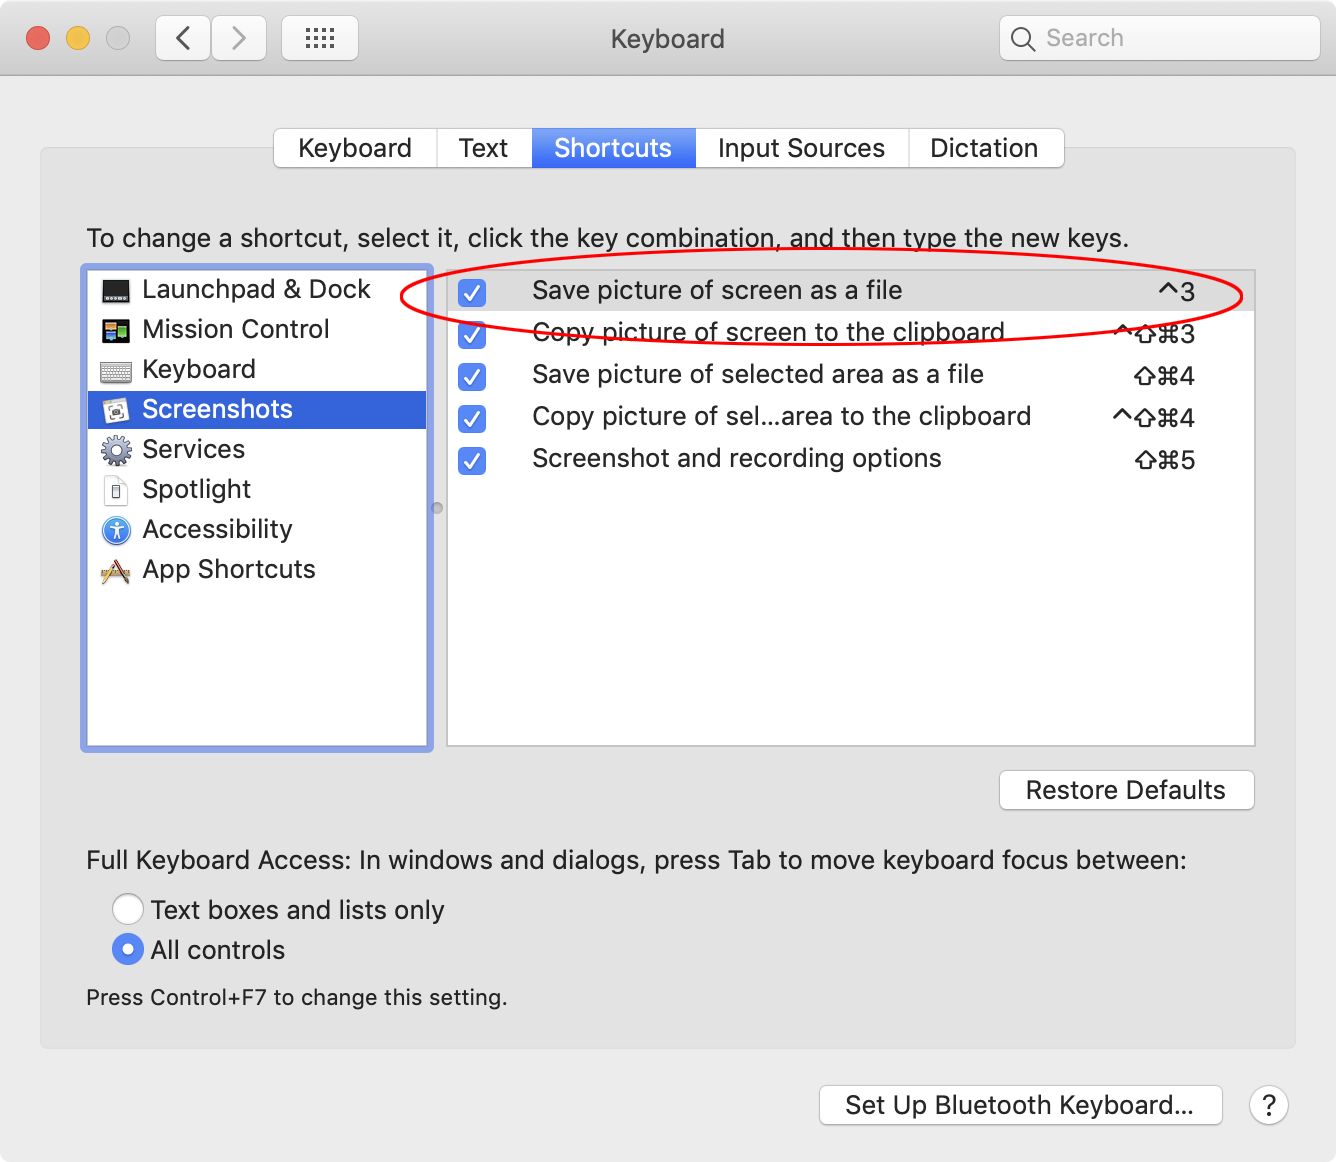Click inside the Search field
Image resolution: width=1336 pixels, height=1162 pixels.
(x=1158, y=38)
